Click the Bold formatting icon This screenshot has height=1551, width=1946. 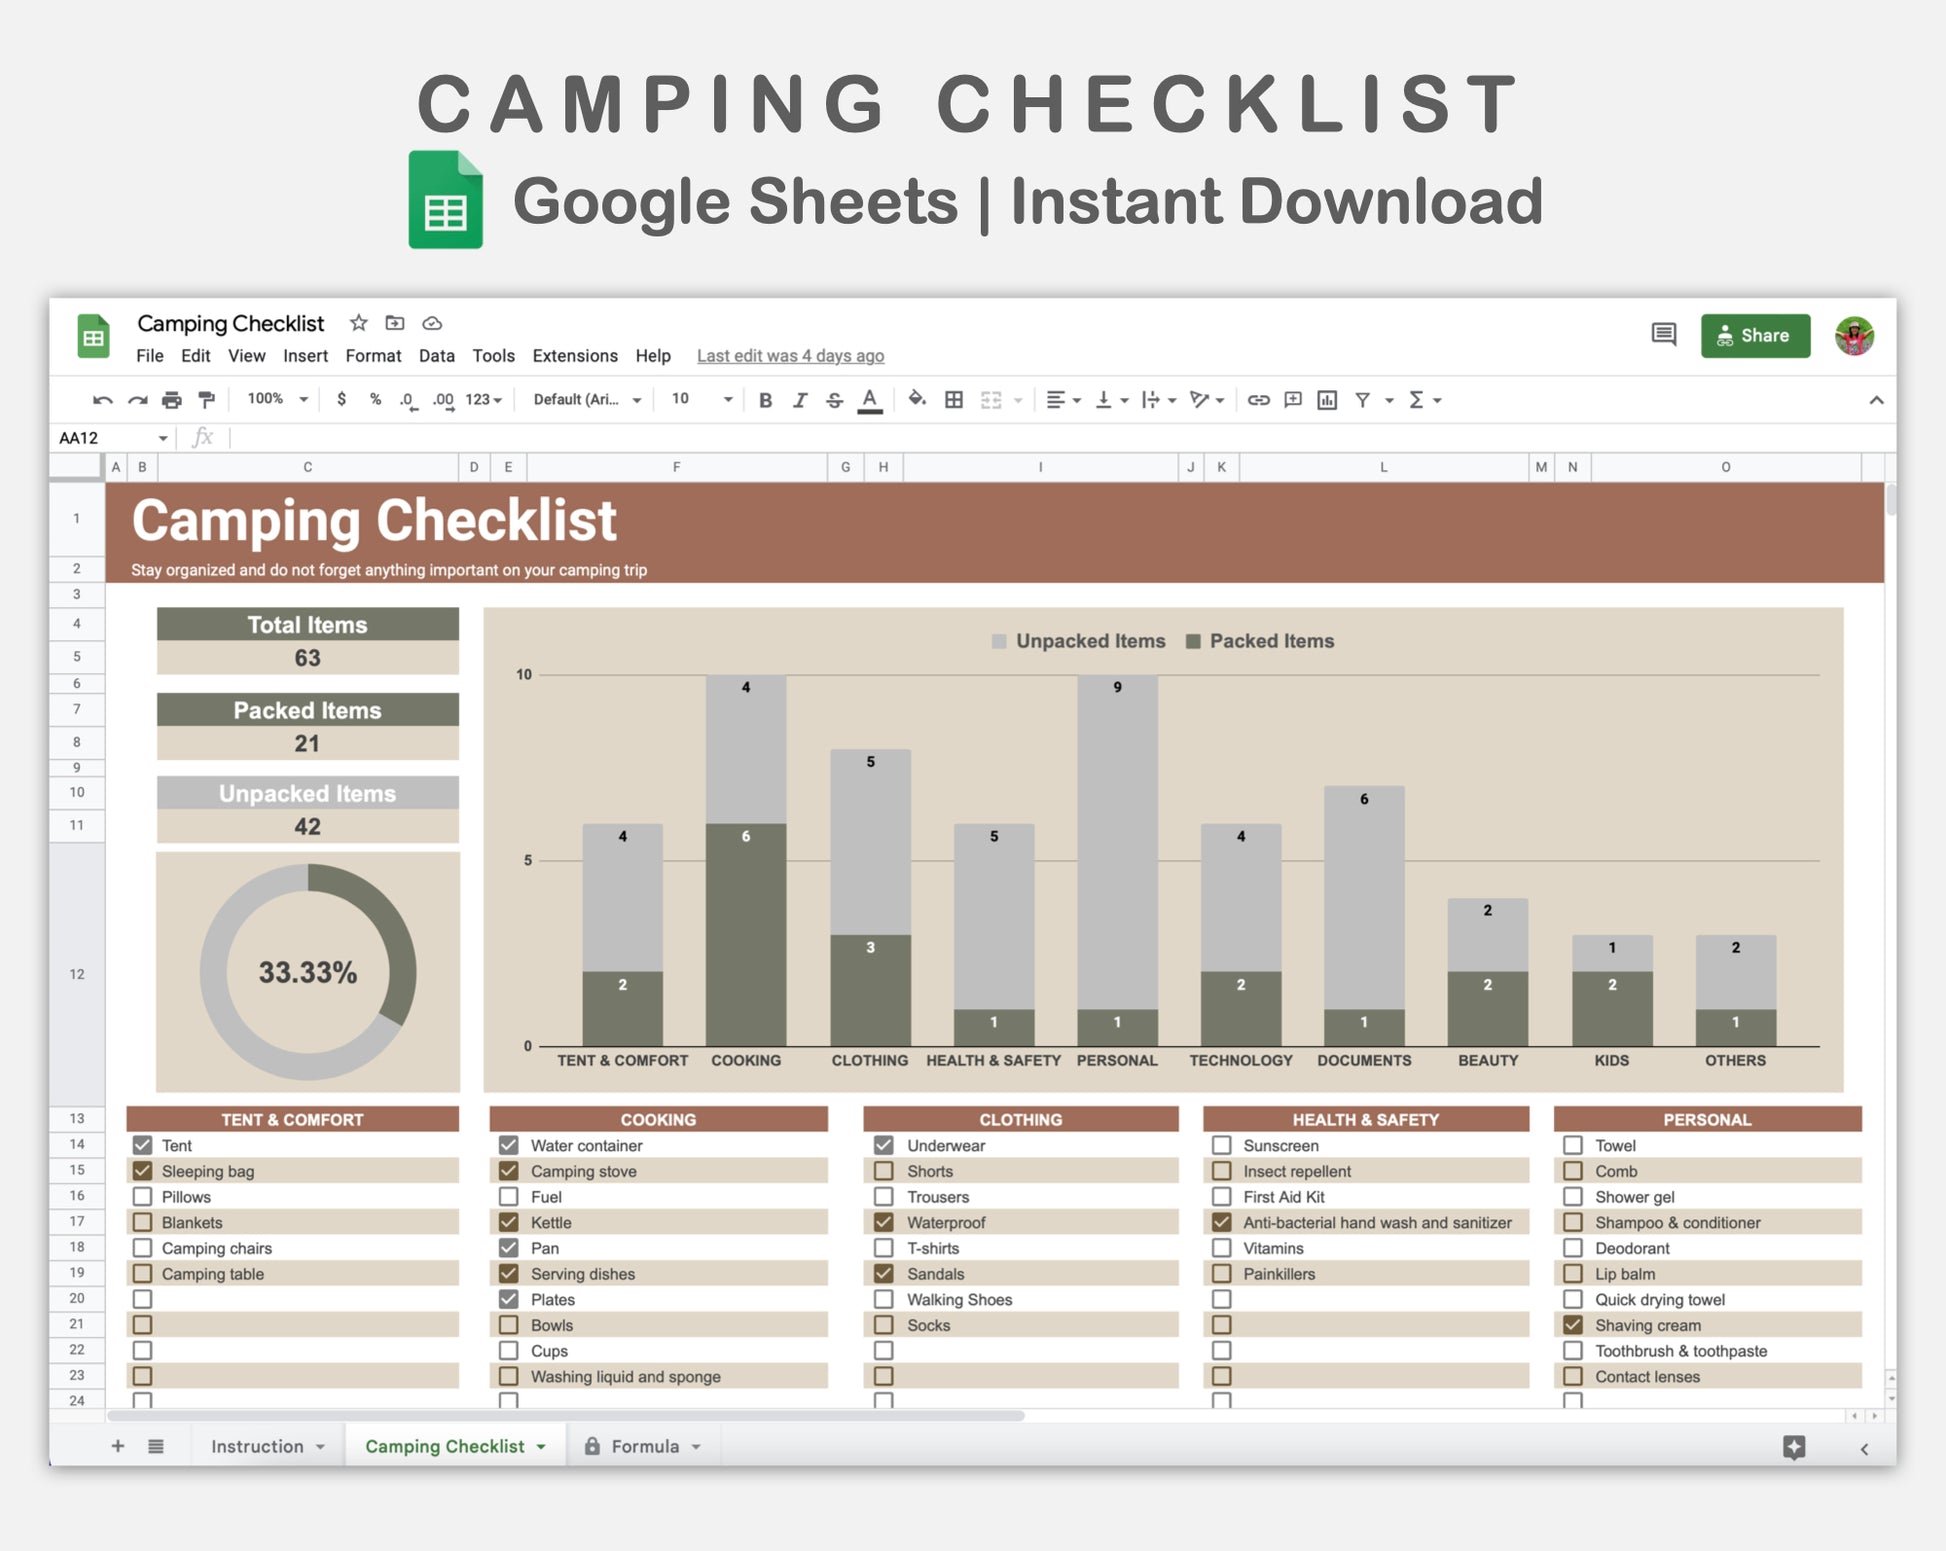[765, 400]
